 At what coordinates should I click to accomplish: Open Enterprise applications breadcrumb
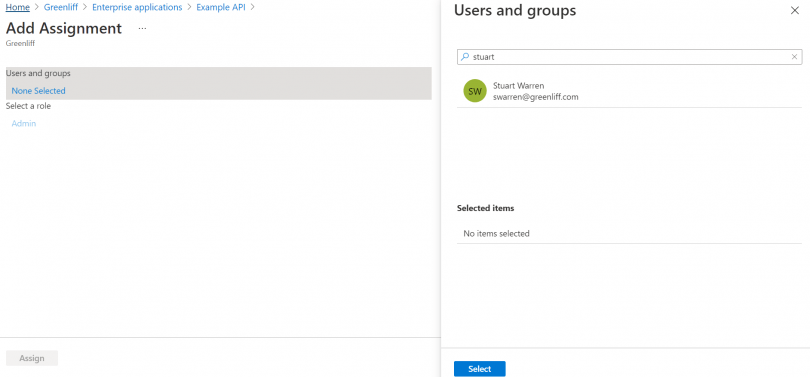[x=137, y=7]
